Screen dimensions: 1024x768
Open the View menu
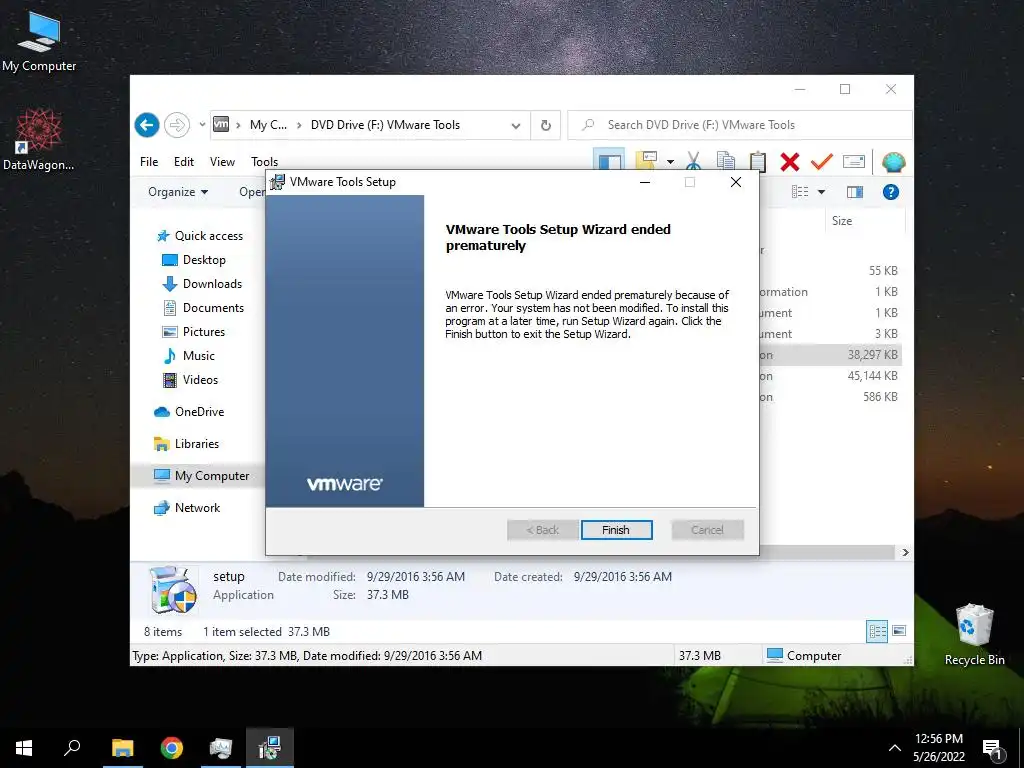(222, 162)
